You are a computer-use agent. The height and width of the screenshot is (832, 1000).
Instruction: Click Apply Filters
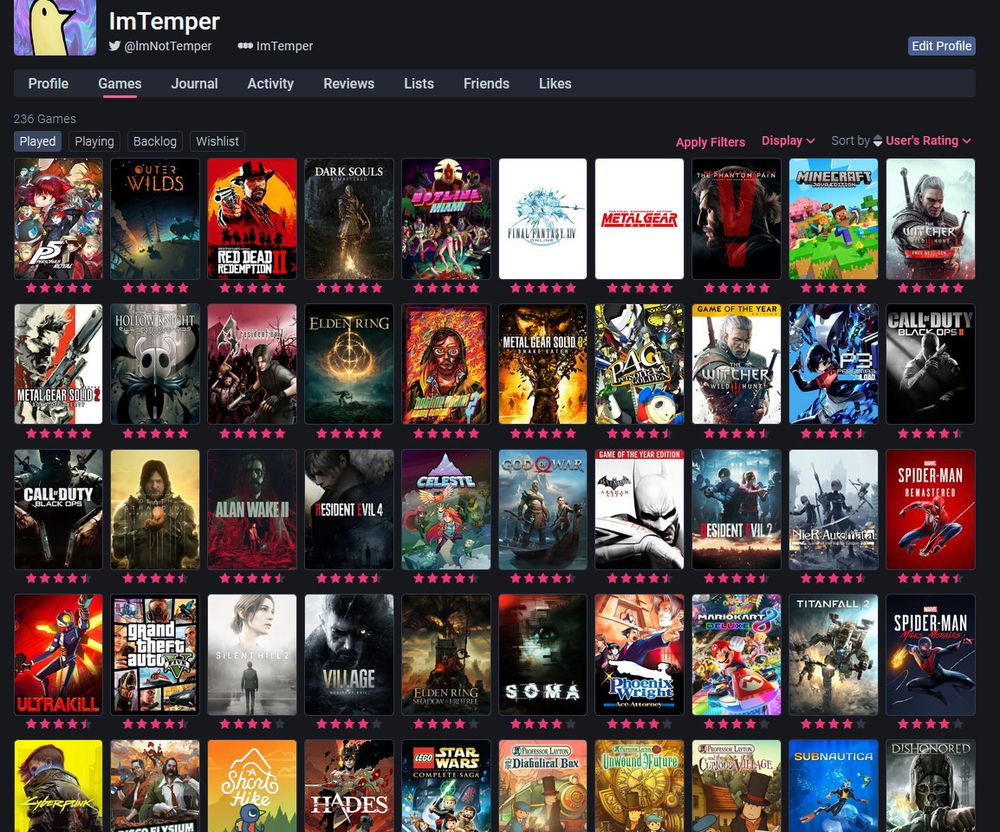coord(710,142)
